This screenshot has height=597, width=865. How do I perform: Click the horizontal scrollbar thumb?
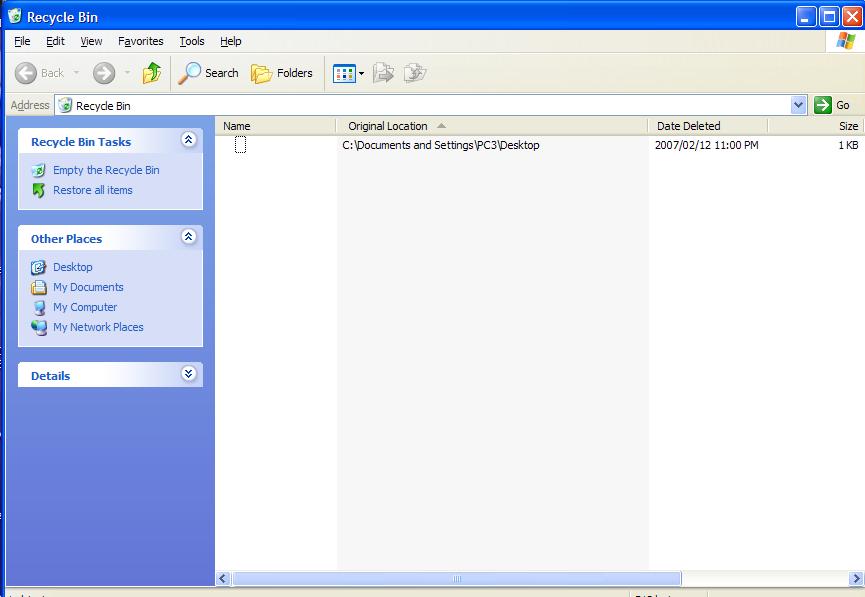pyautogui.click(x=456, y=579)
